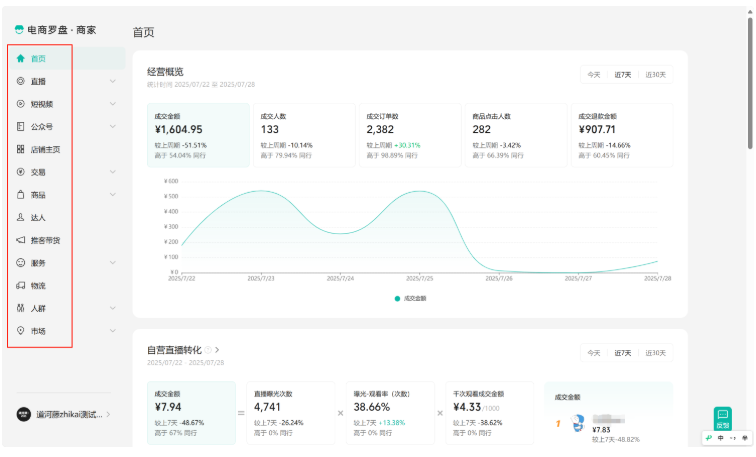Viewport: 756px width, 457px height.
Task: Switch 自营直播转化 range to 今天
Action: coord(594,353)
